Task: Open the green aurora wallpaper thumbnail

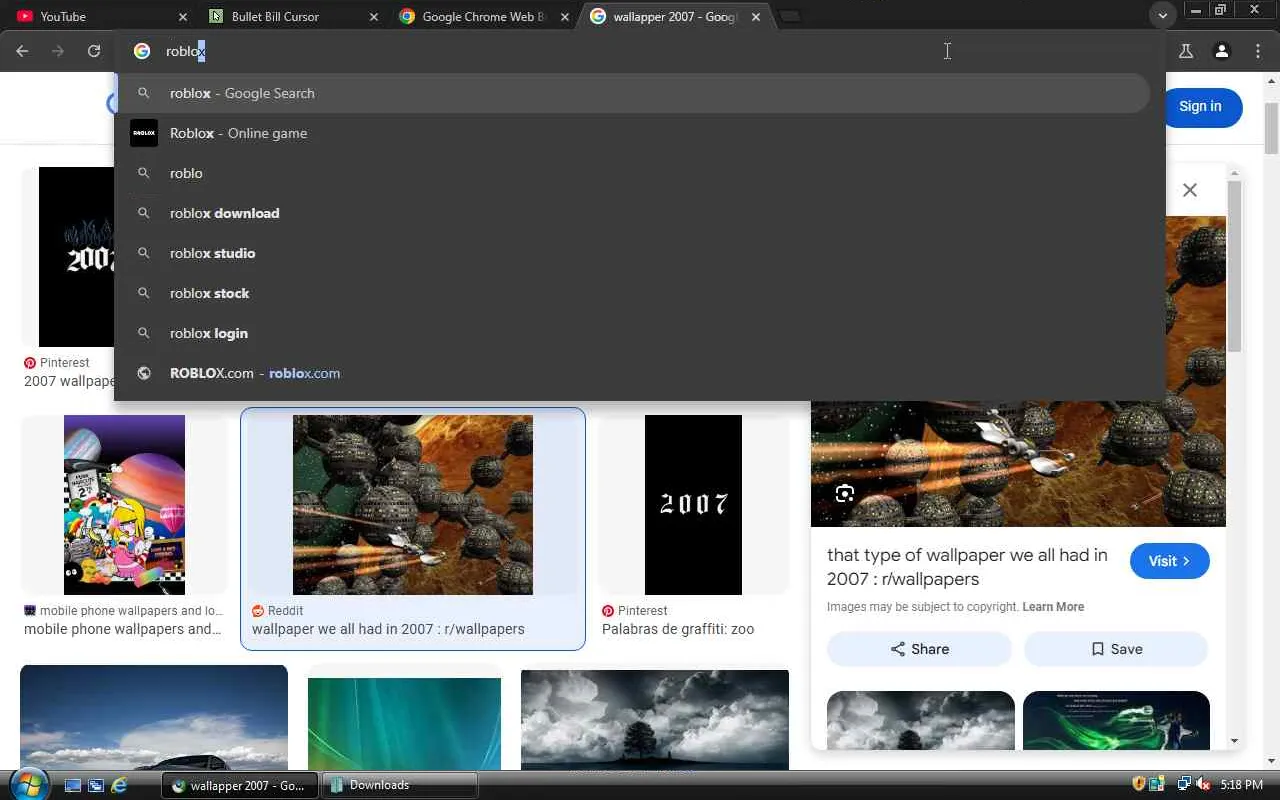Action: click(x=404, y=723)
